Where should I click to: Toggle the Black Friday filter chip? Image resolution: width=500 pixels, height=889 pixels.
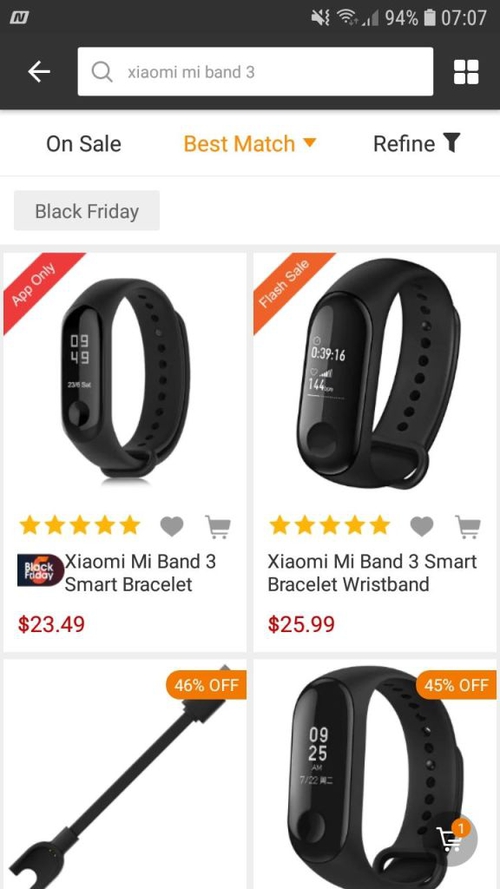[x=87, y=211]
